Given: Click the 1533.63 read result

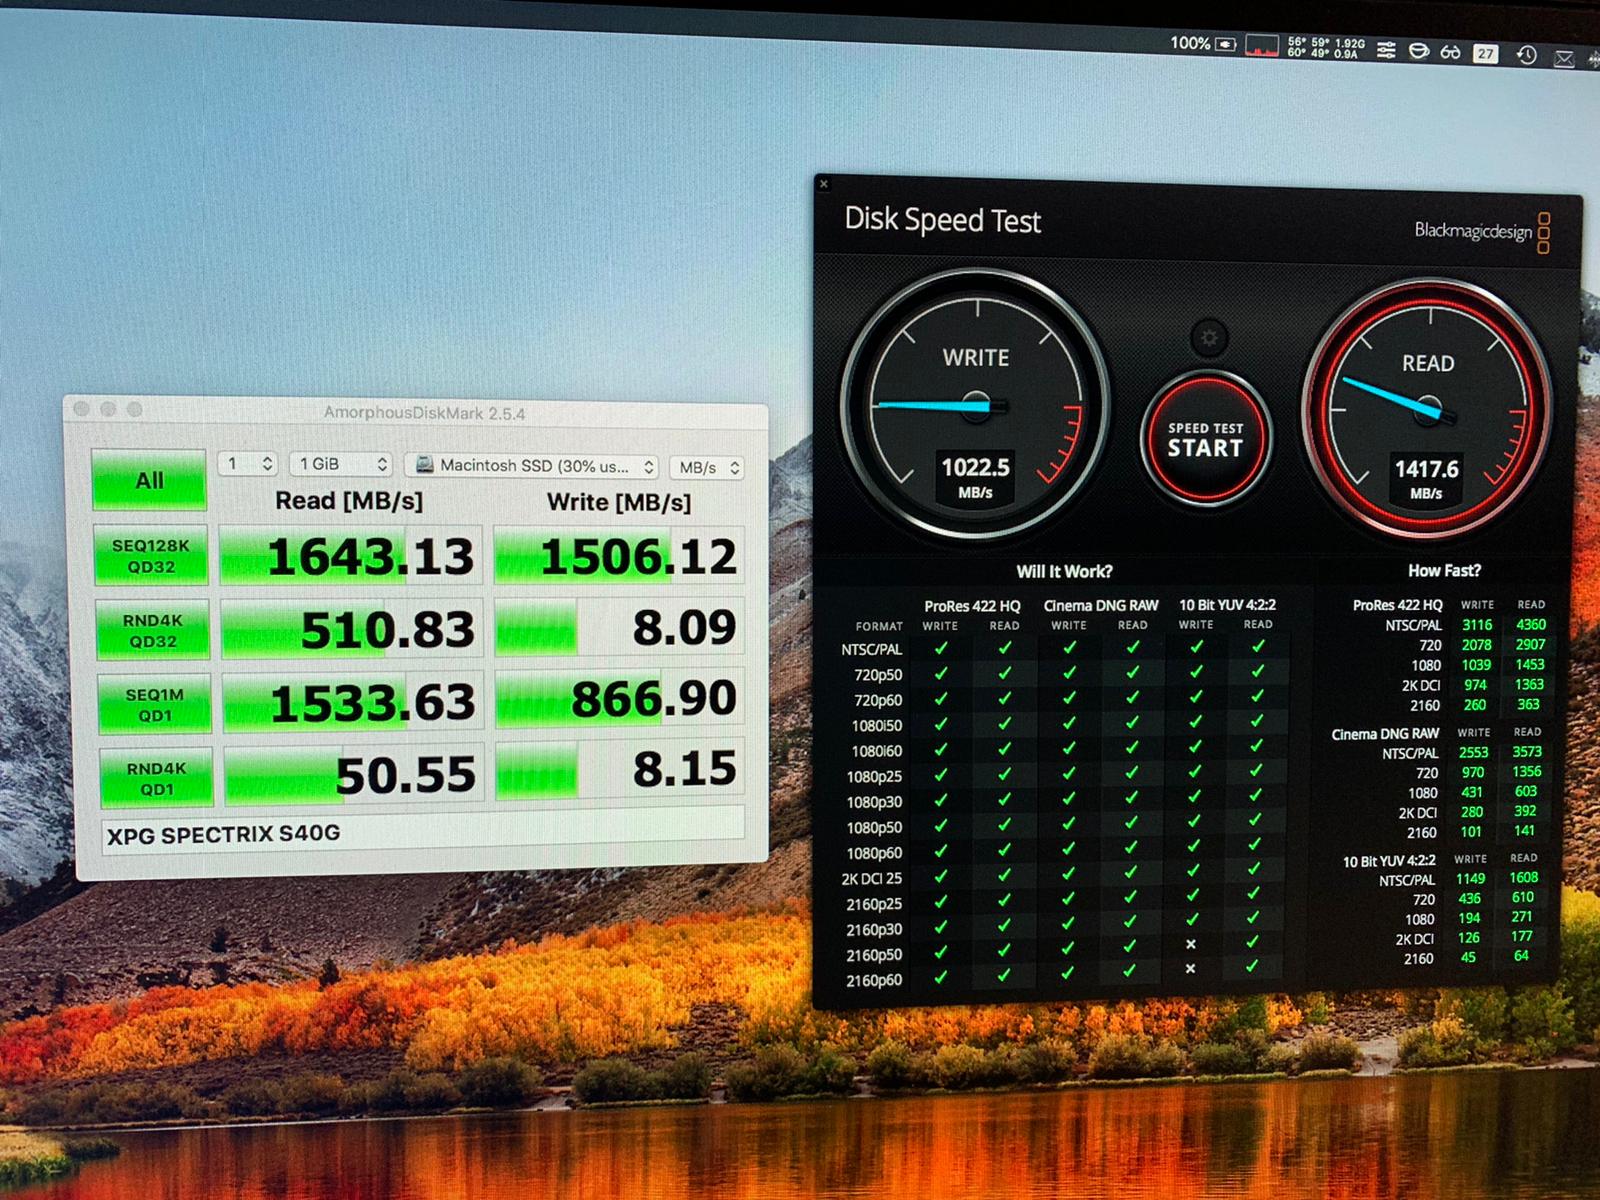Looking at the screenshot, I should click(353, 702).
